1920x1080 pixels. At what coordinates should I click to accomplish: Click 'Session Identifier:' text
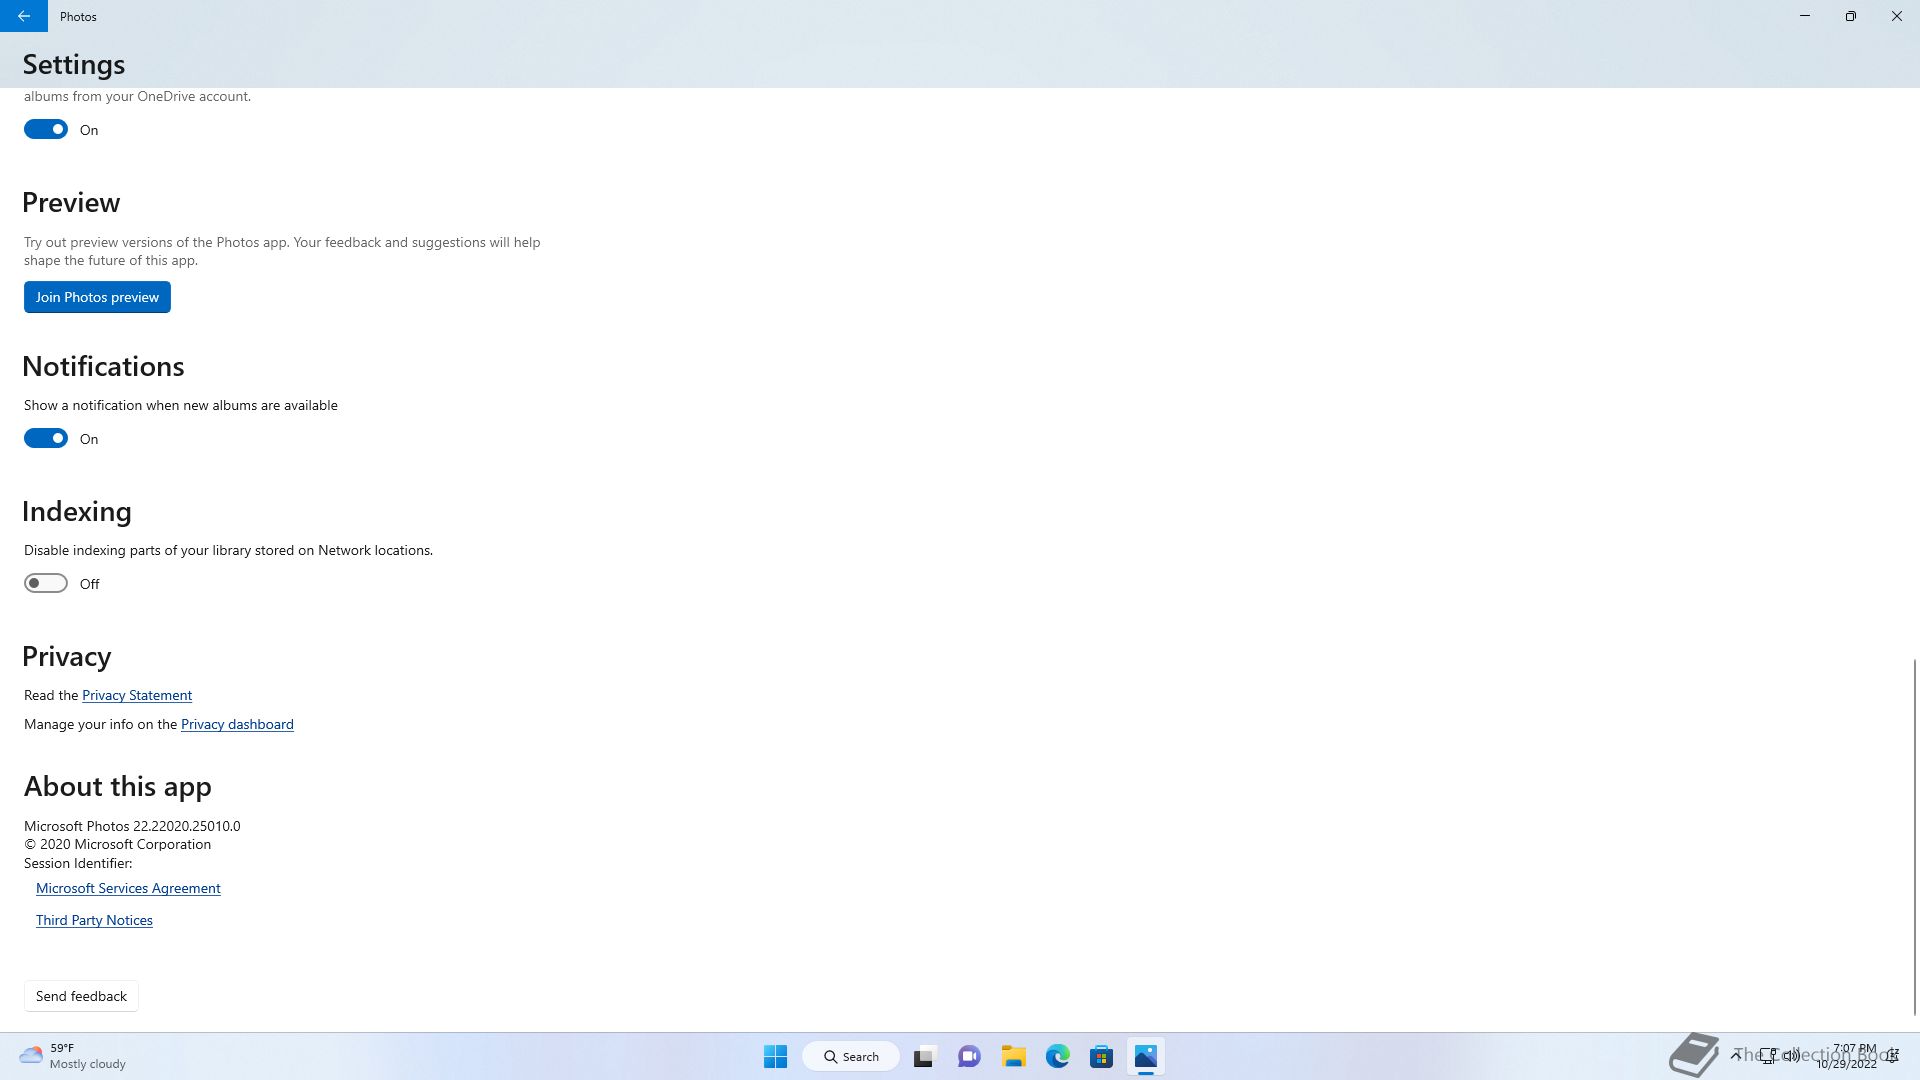[x=78, y=863]
